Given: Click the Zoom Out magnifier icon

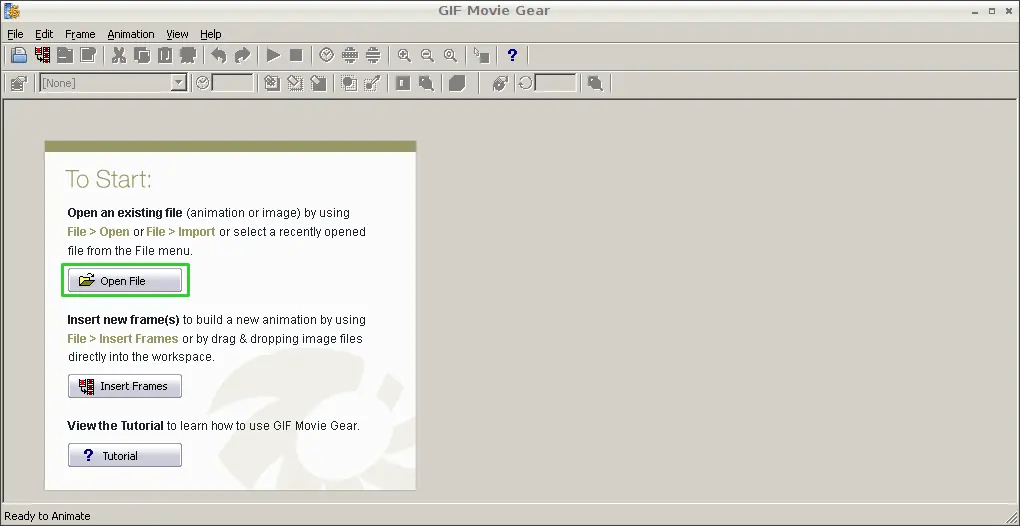Looking at the screenshot, I should 427,55.
